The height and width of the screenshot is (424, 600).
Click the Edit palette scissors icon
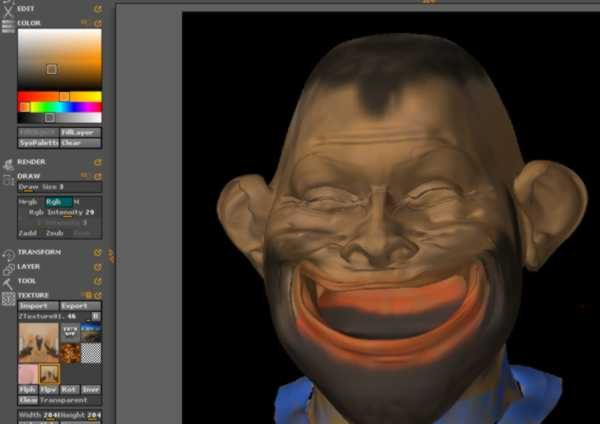[x=8, y=8]
